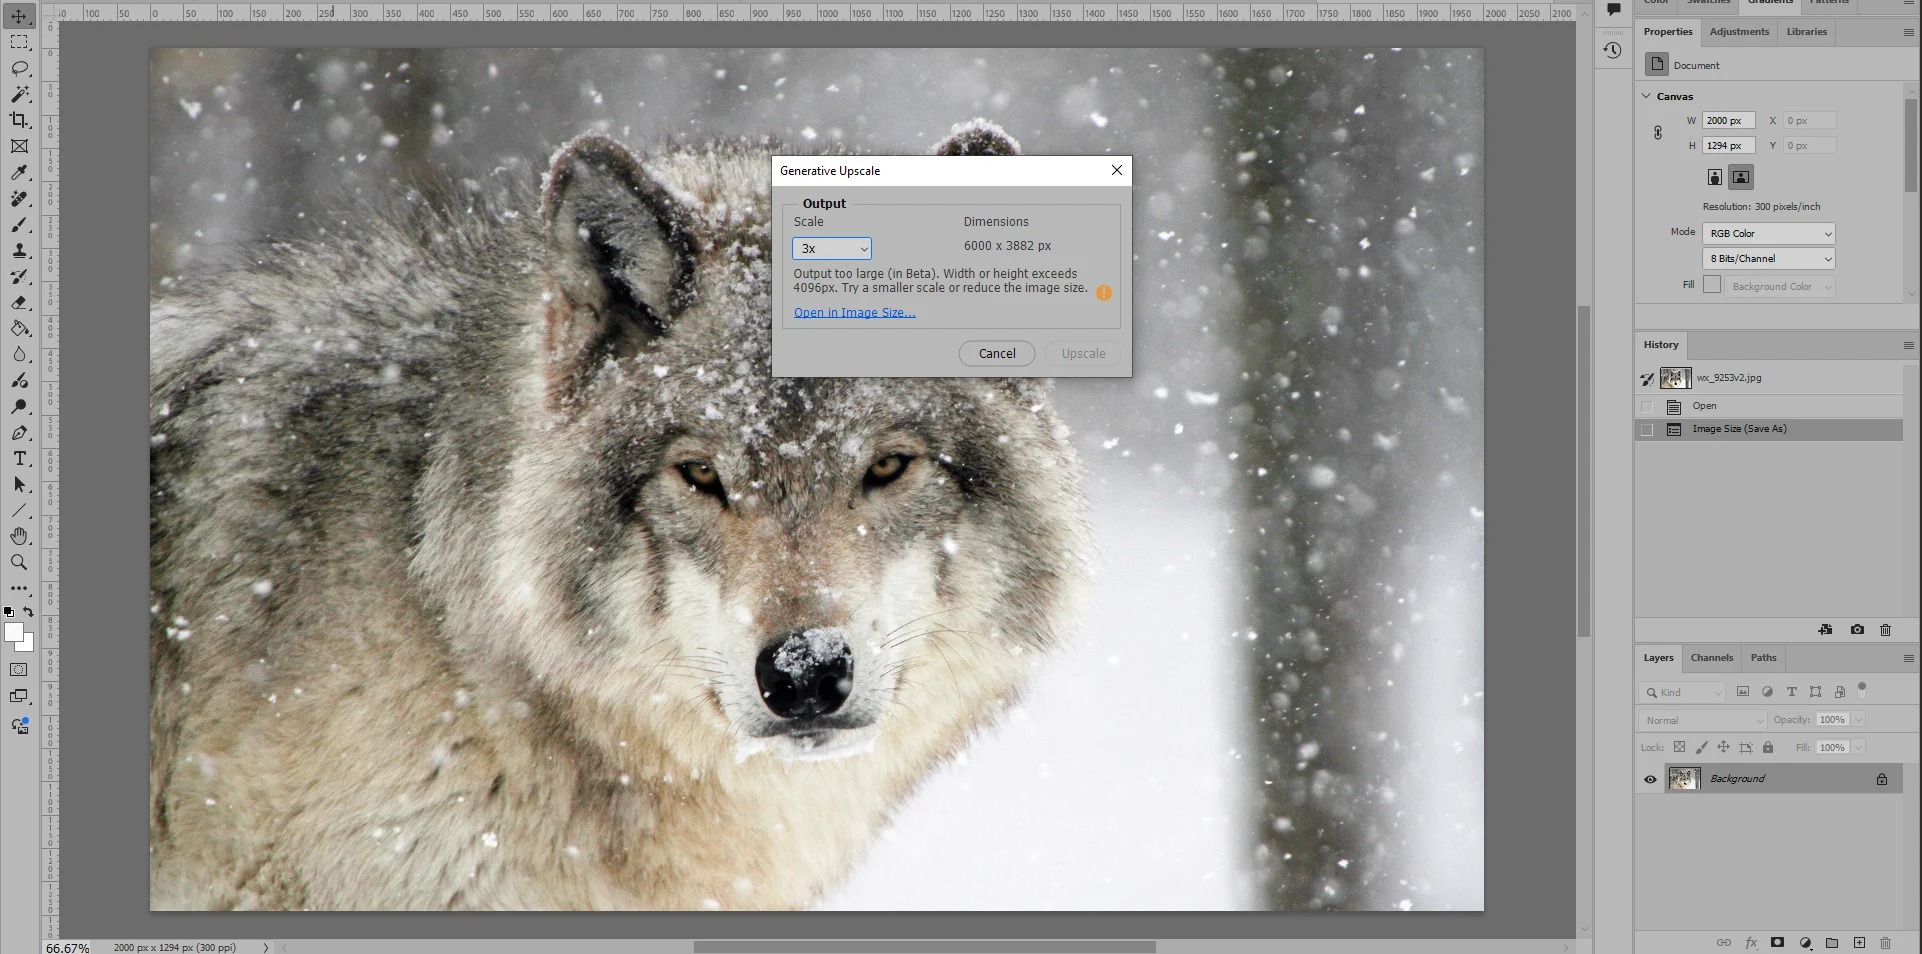Select the Dodge tool

pyautogui.click(x=19, y=407)
